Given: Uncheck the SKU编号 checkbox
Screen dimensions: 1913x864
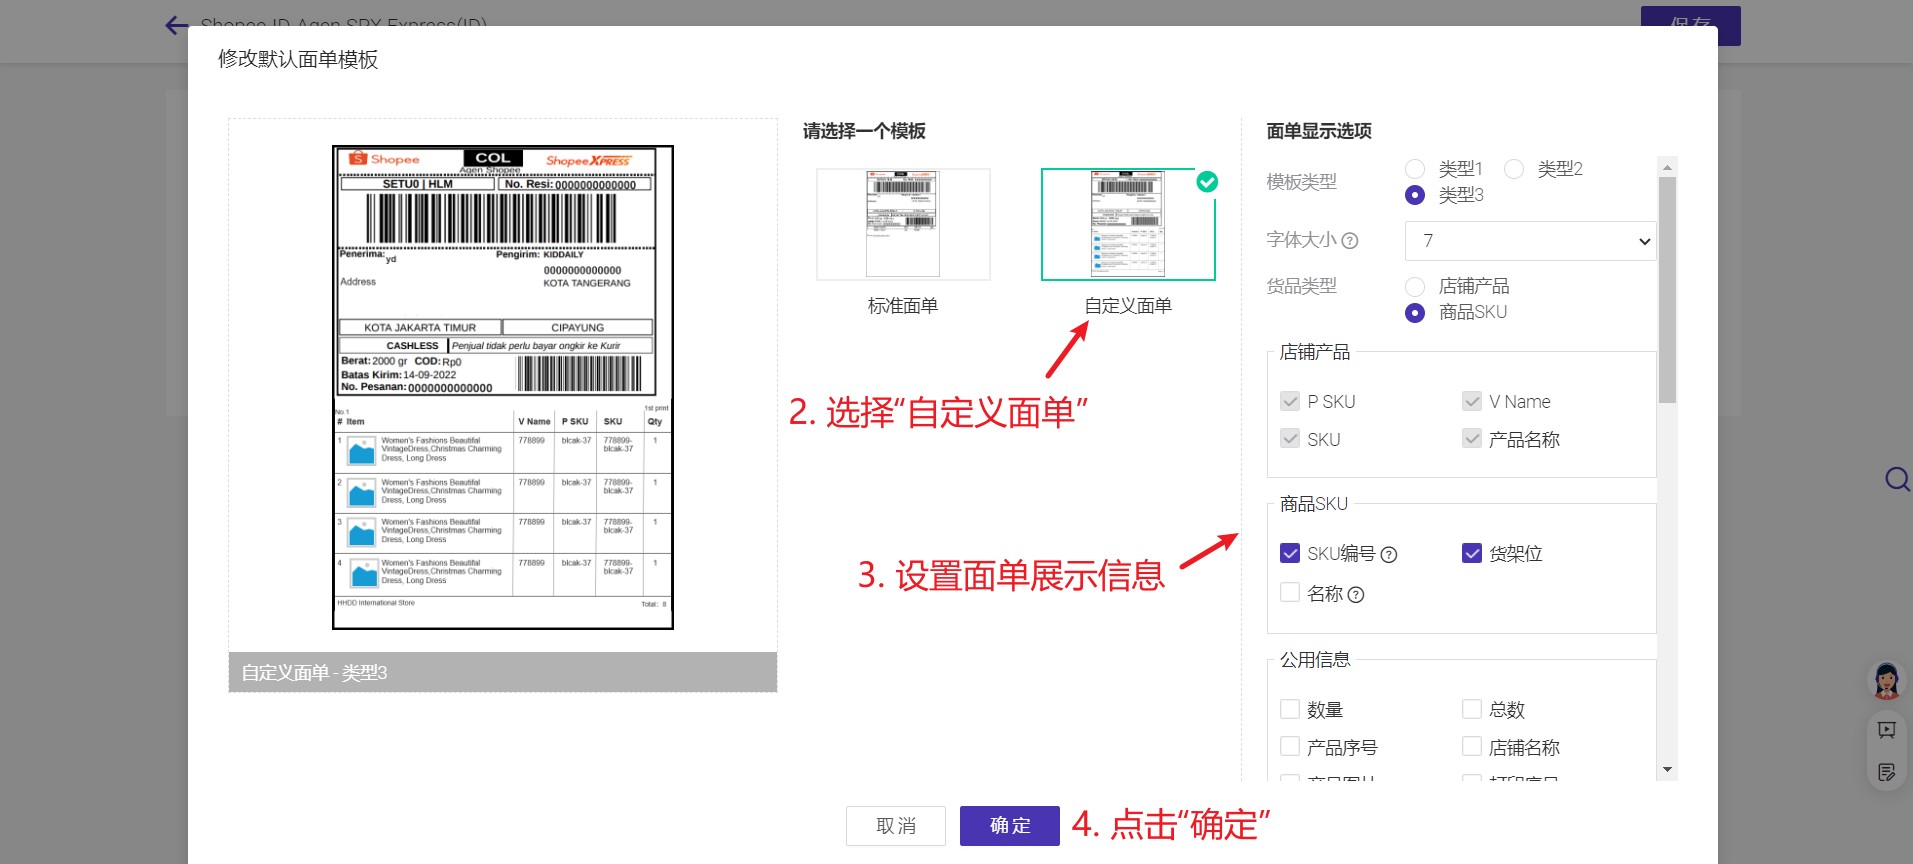Looking at the screenshot, I should [1290, 553].
